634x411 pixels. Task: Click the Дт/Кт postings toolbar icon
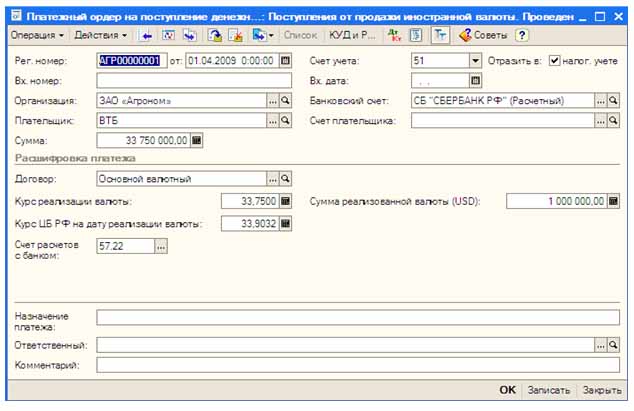click(x=397, y=35)
